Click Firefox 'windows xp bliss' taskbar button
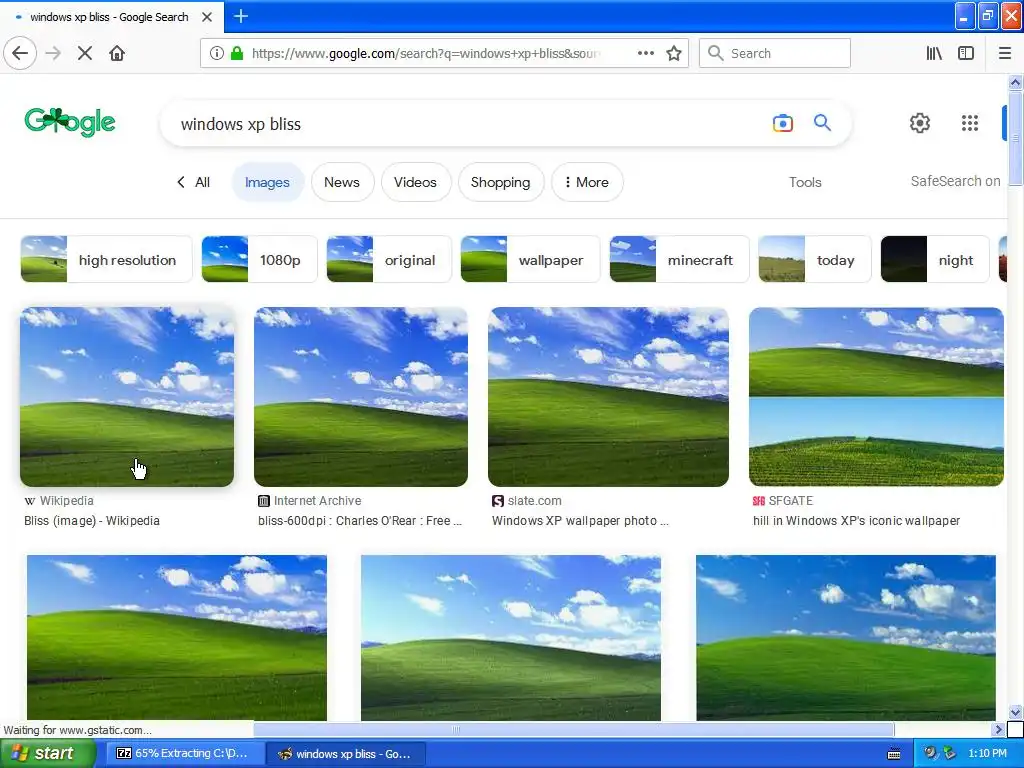 click(347, 754)
